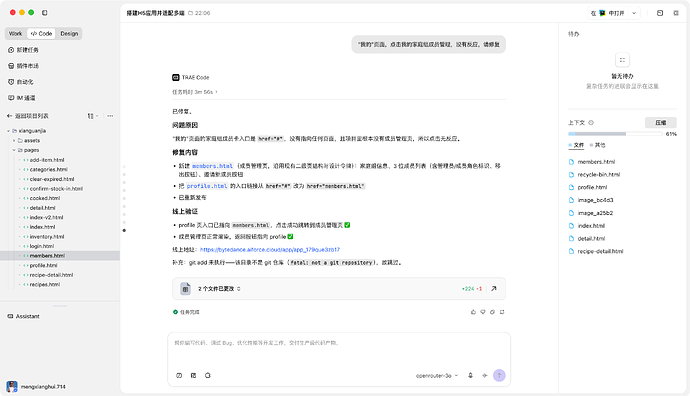Click the rightmost top-bar sidebar toggle icon
This screenshot has height=396, width=690.
point(676,13)
